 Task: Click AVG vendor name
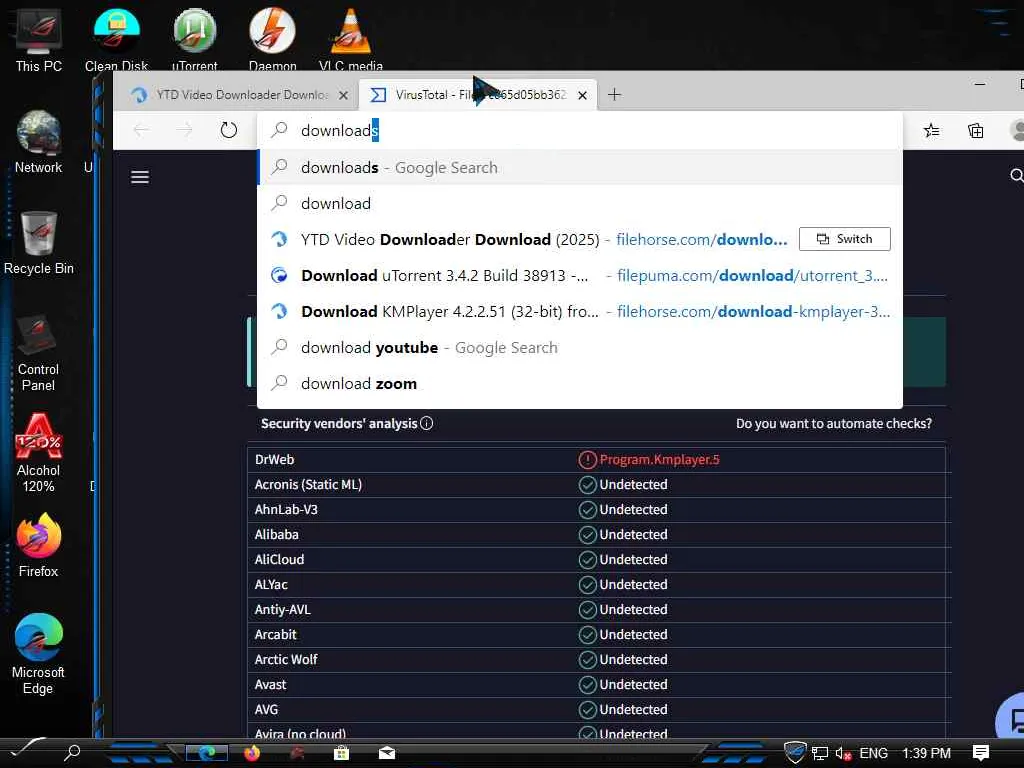click(x=266, y=709)
